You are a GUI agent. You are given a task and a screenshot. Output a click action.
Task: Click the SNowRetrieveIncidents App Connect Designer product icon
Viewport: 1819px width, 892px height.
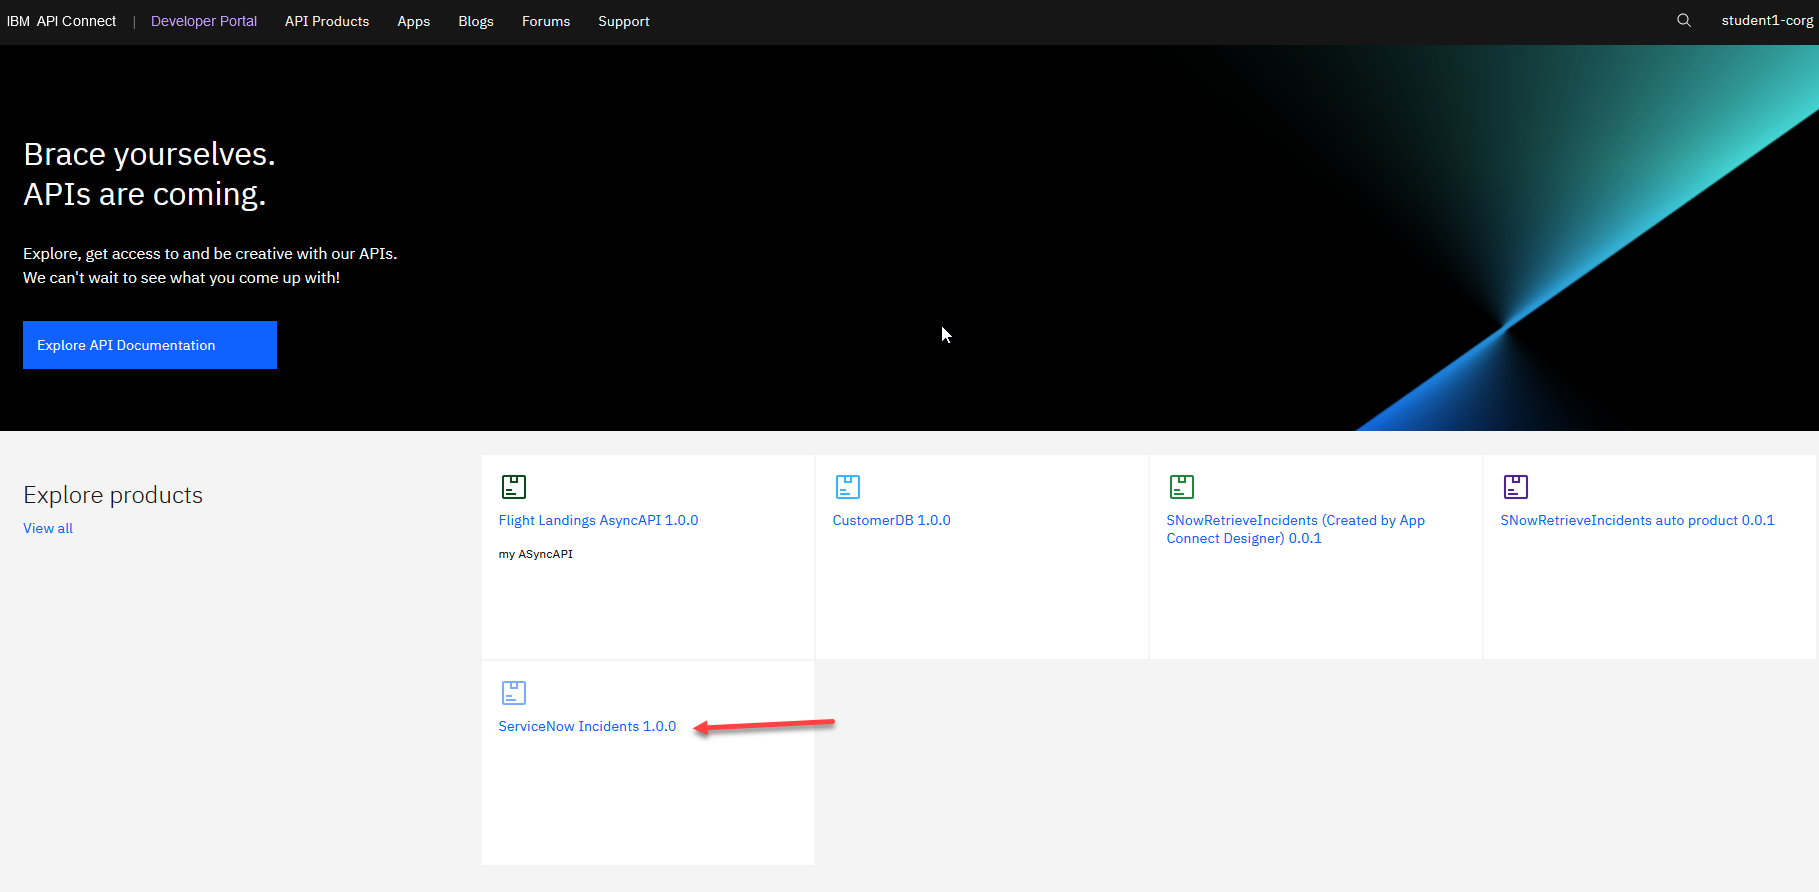pyautogui.click(x=1181, y=487)
